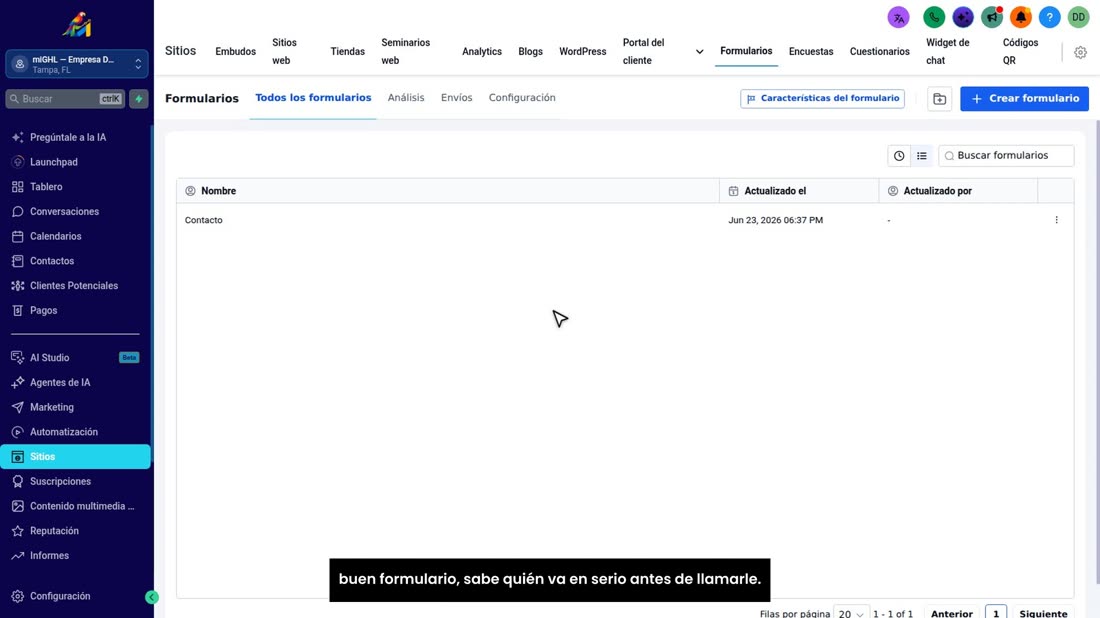Click the parrot logo in sidebar
The width and height of the screenshot is (1100, 618).
(x=76, y=25)
